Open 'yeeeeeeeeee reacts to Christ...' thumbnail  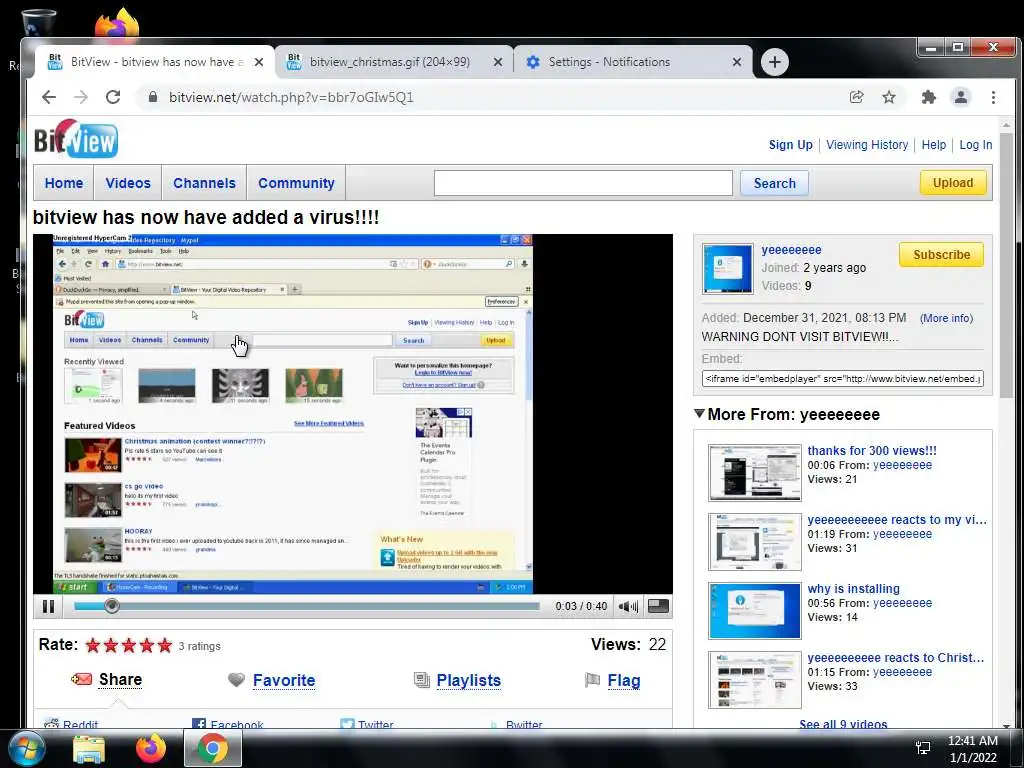tap(754, 680)
